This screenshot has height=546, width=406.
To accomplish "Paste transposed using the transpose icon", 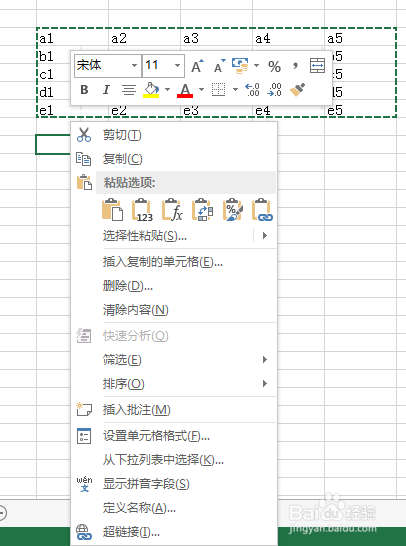I will click(x=202, y=210).
